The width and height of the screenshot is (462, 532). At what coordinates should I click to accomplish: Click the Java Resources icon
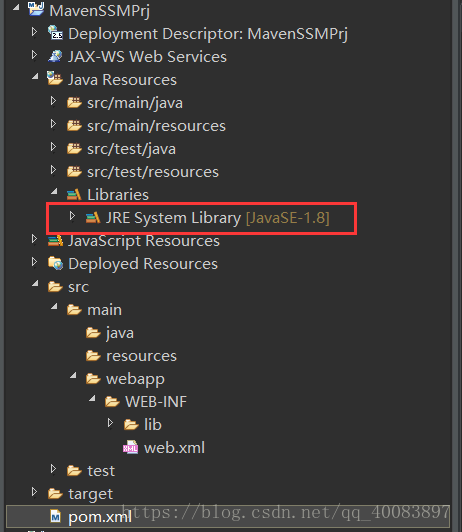click(55, 78)
